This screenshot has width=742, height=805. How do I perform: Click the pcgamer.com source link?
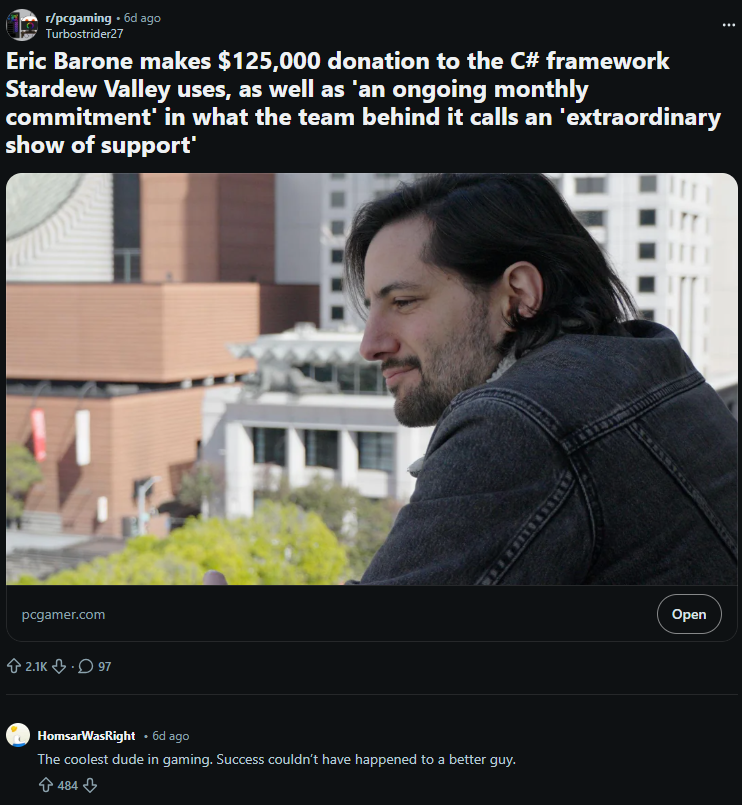coord(63,614)
